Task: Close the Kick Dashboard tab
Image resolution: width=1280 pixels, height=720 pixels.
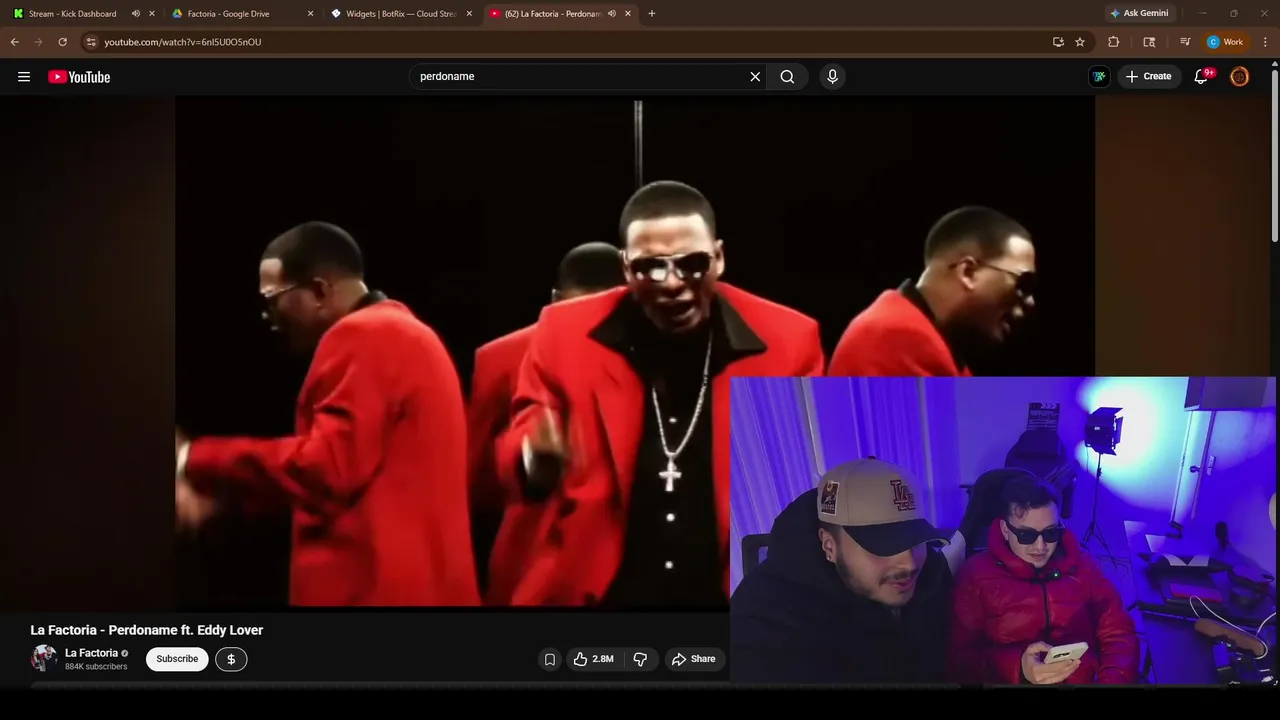Action: point(152,14)
